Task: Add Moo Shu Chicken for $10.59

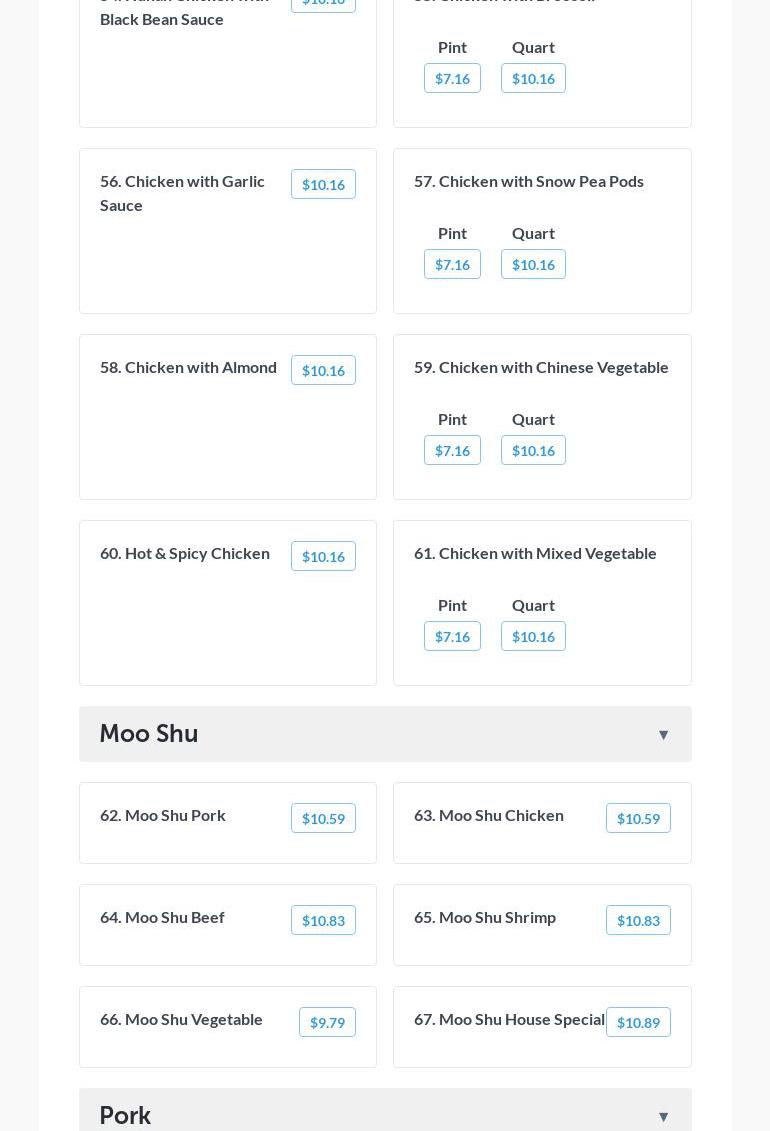Action: (638, 819)
